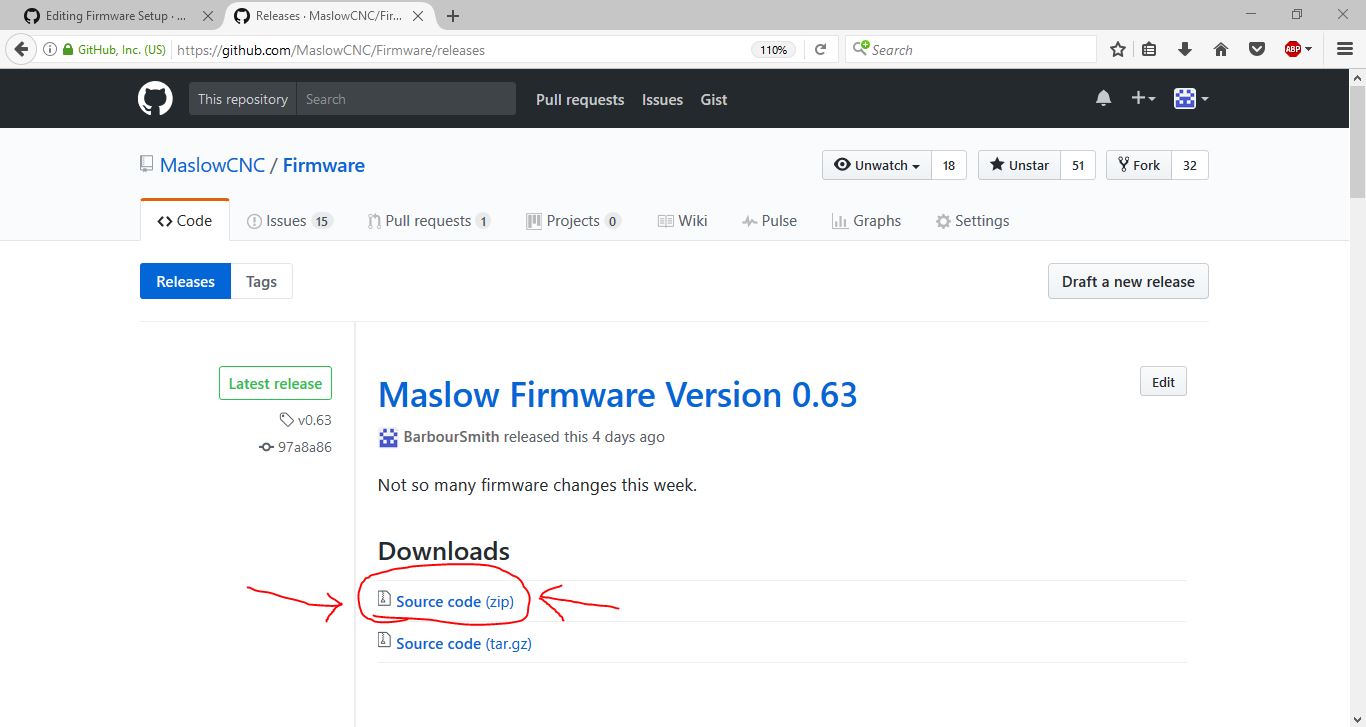The height and width of the screenshot is (727, 1366).
Task: Bookmark this page with star icon
Action: 1118,49
